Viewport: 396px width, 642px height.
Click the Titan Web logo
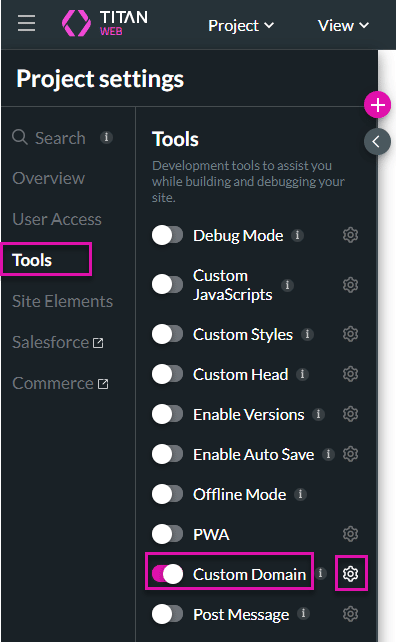click(x=105, y=23)
